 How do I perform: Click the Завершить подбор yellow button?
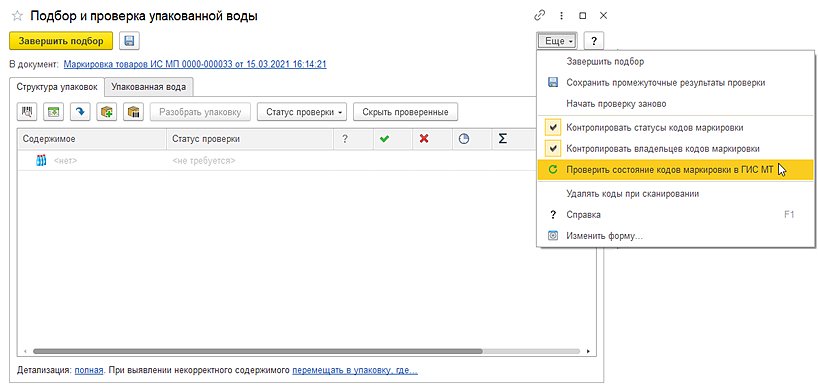61,41
